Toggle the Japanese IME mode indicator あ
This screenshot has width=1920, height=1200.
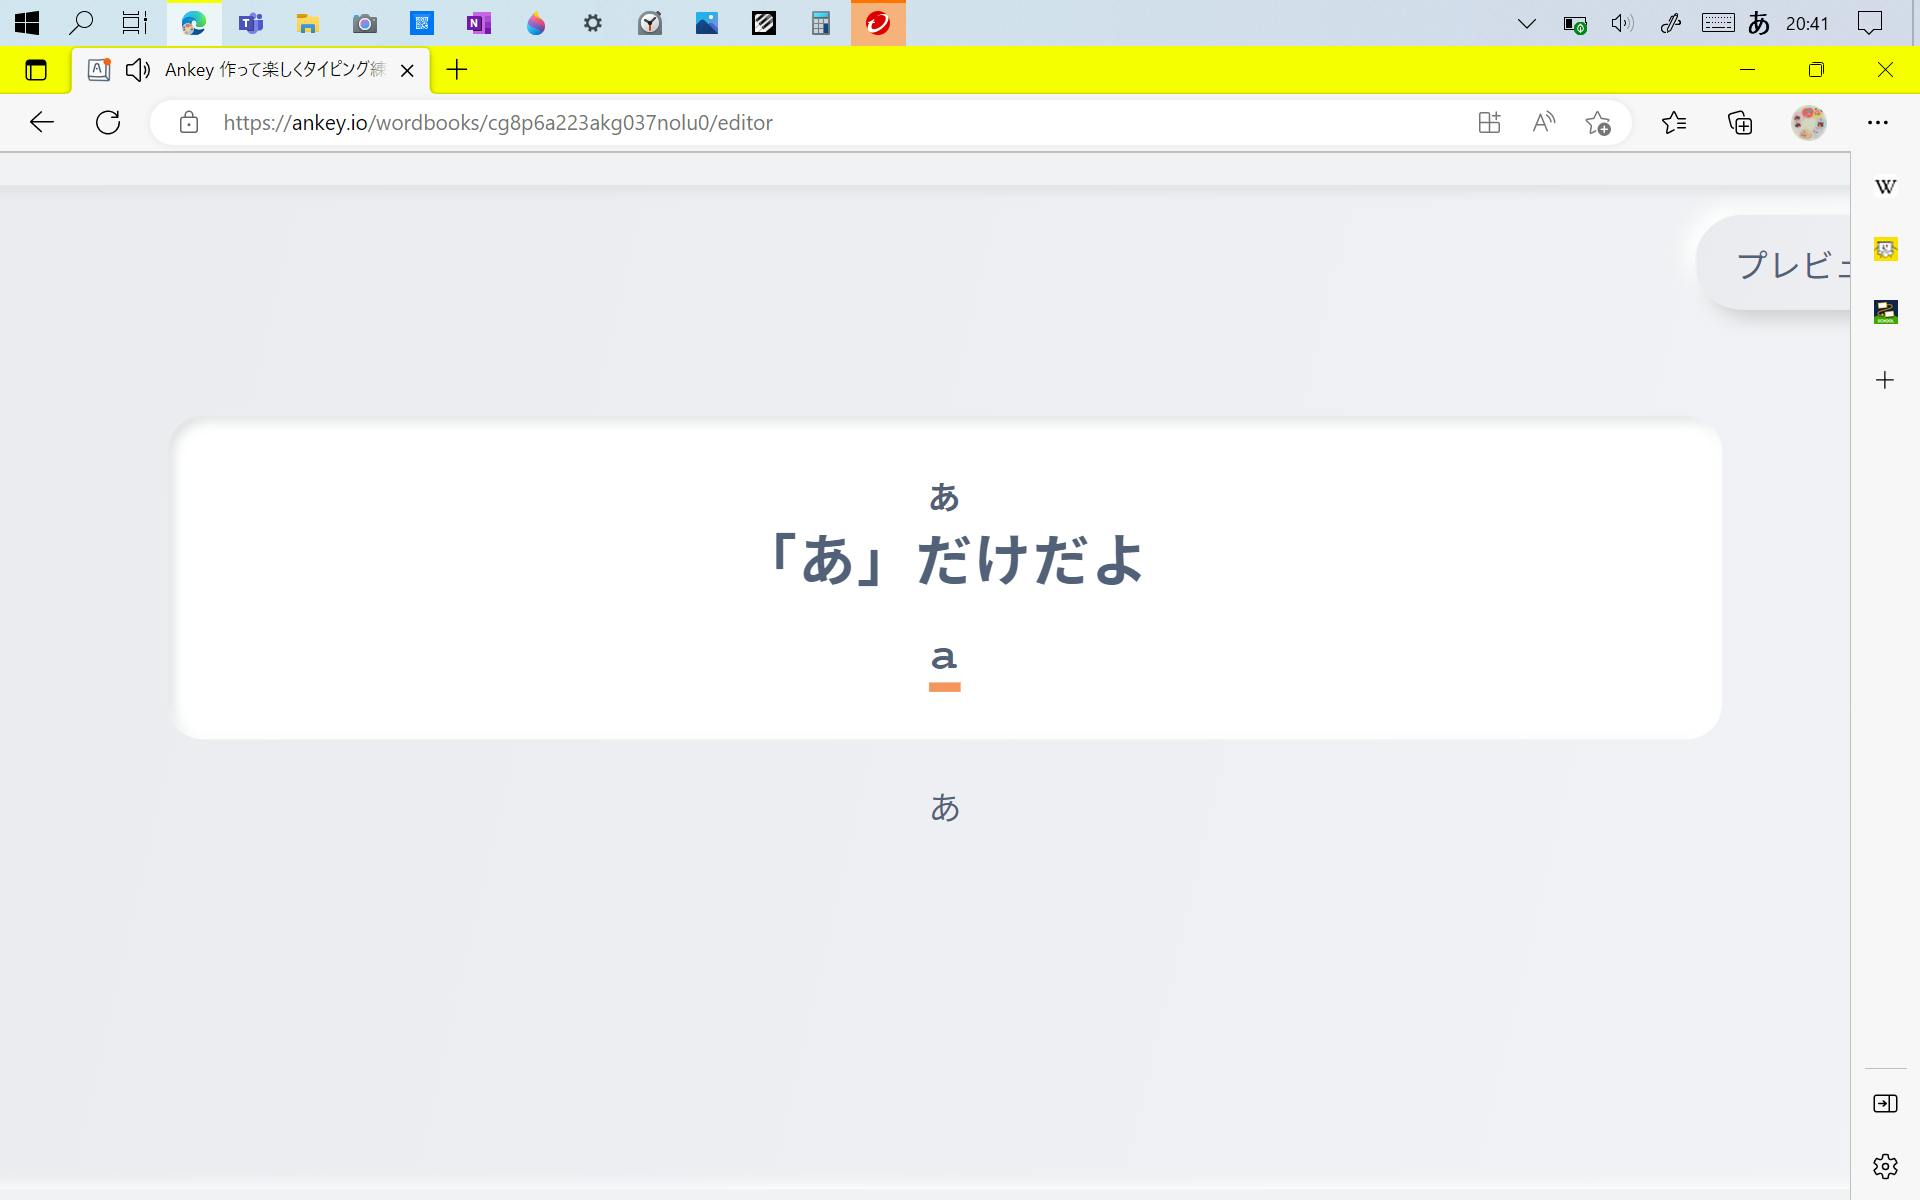tap(1759, 23)
